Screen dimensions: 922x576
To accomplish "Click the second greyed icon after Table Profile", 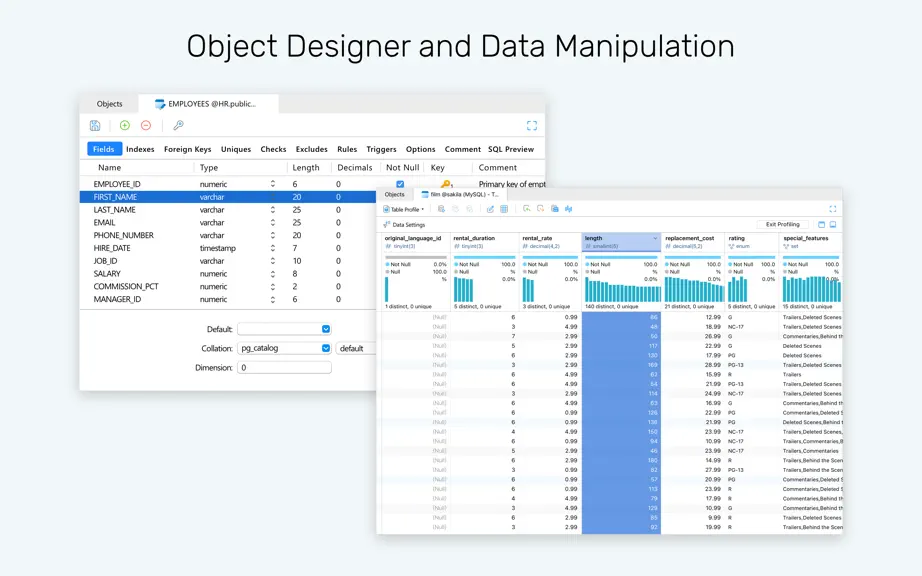I will pyautogui.click(x=455, y=209).
